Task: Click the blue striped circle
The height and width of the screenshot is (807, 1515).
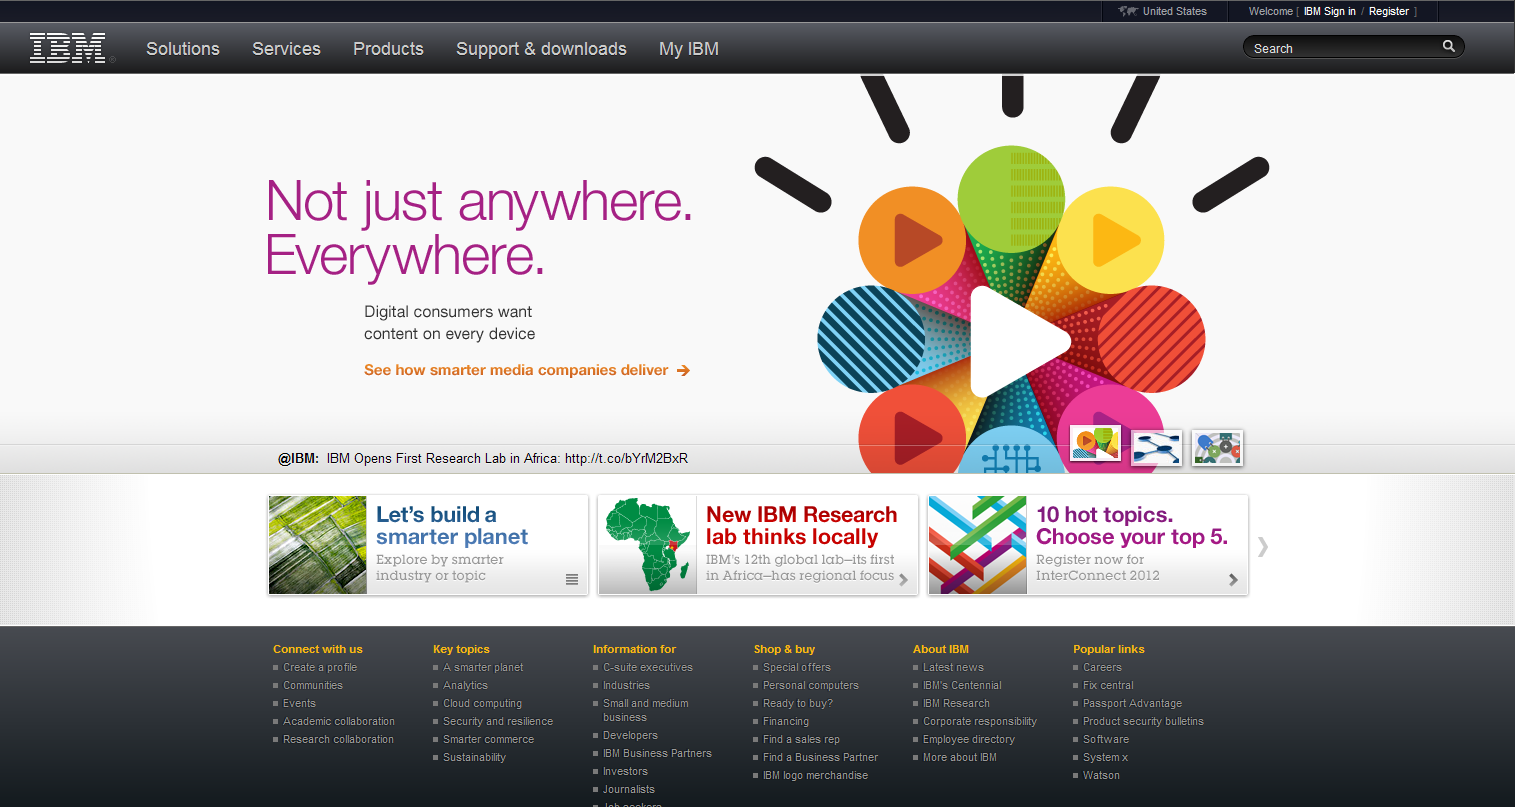Action: pyautogui.click(x=871, y=338)
